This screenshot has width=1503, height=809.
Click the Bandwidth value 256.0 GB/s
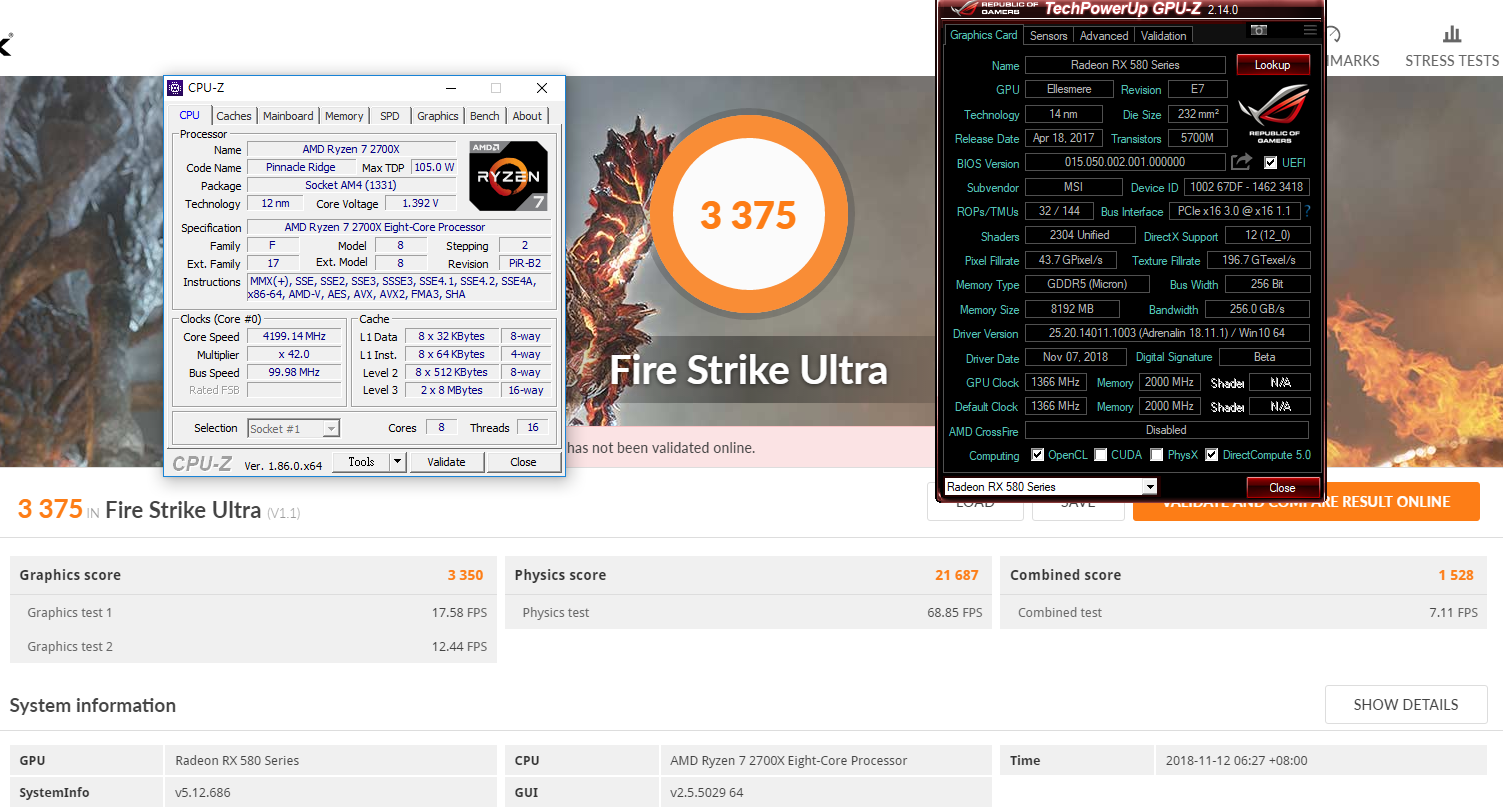[x=1257, y=309]
